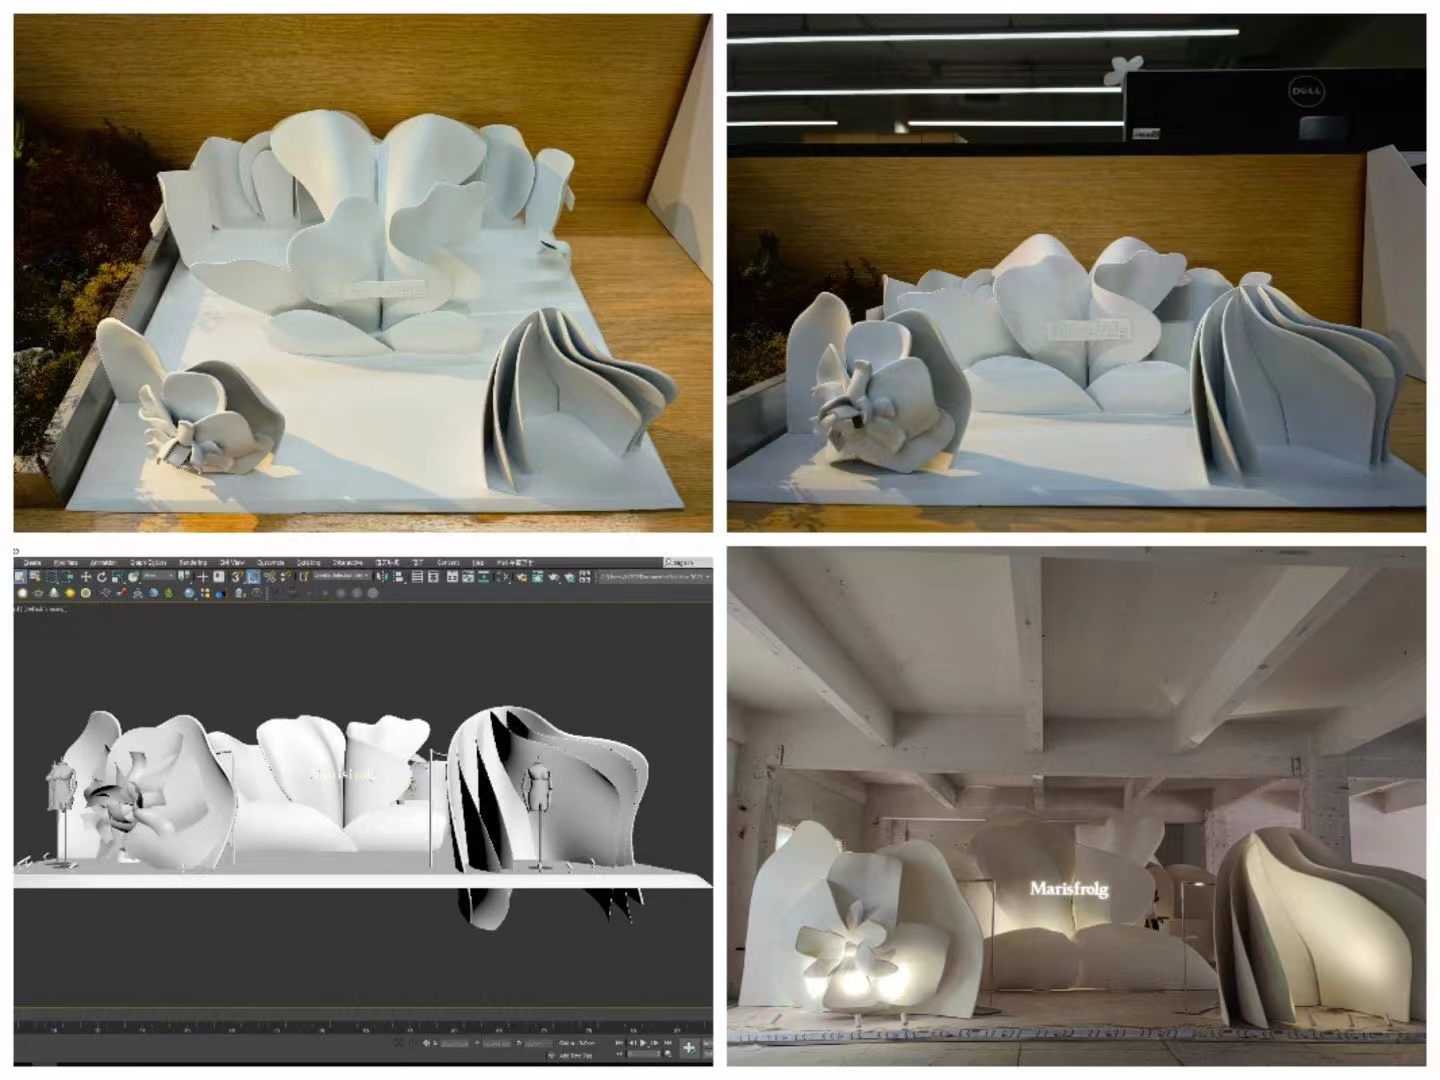Open Time Configuration
The image size is (1440, 1080).
point(668,1054)
